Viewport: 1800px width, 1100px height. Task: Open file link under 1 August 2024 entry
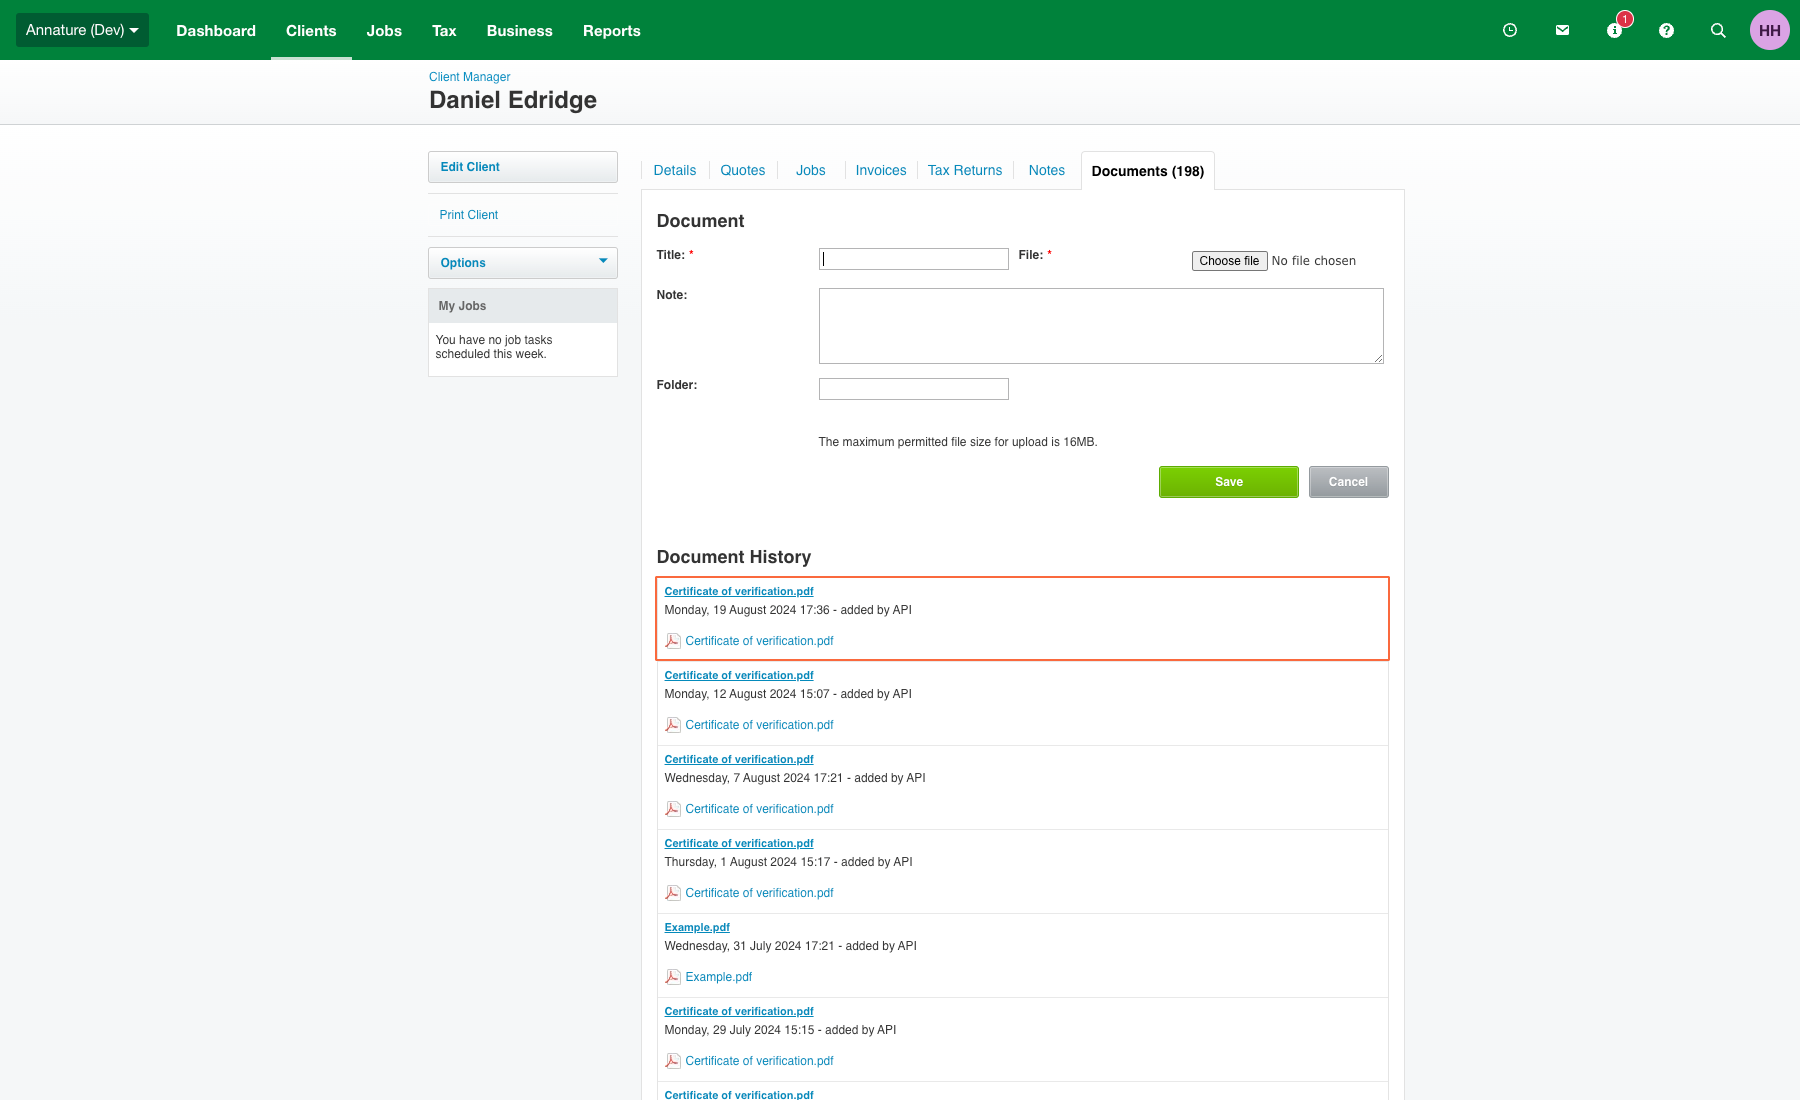pyautogui.click(x=759, y=893)
